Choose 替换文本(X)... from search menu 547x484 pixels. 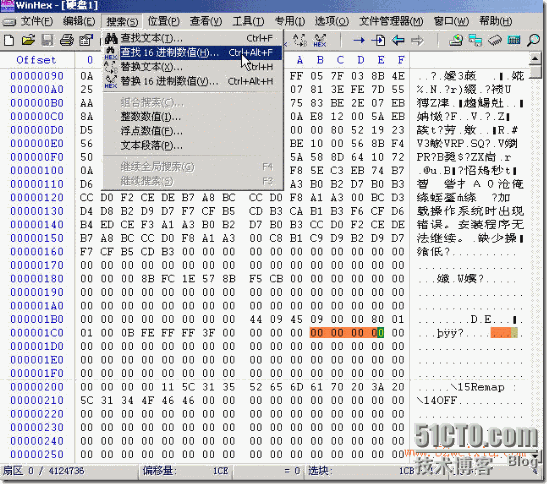coord(193,67)
